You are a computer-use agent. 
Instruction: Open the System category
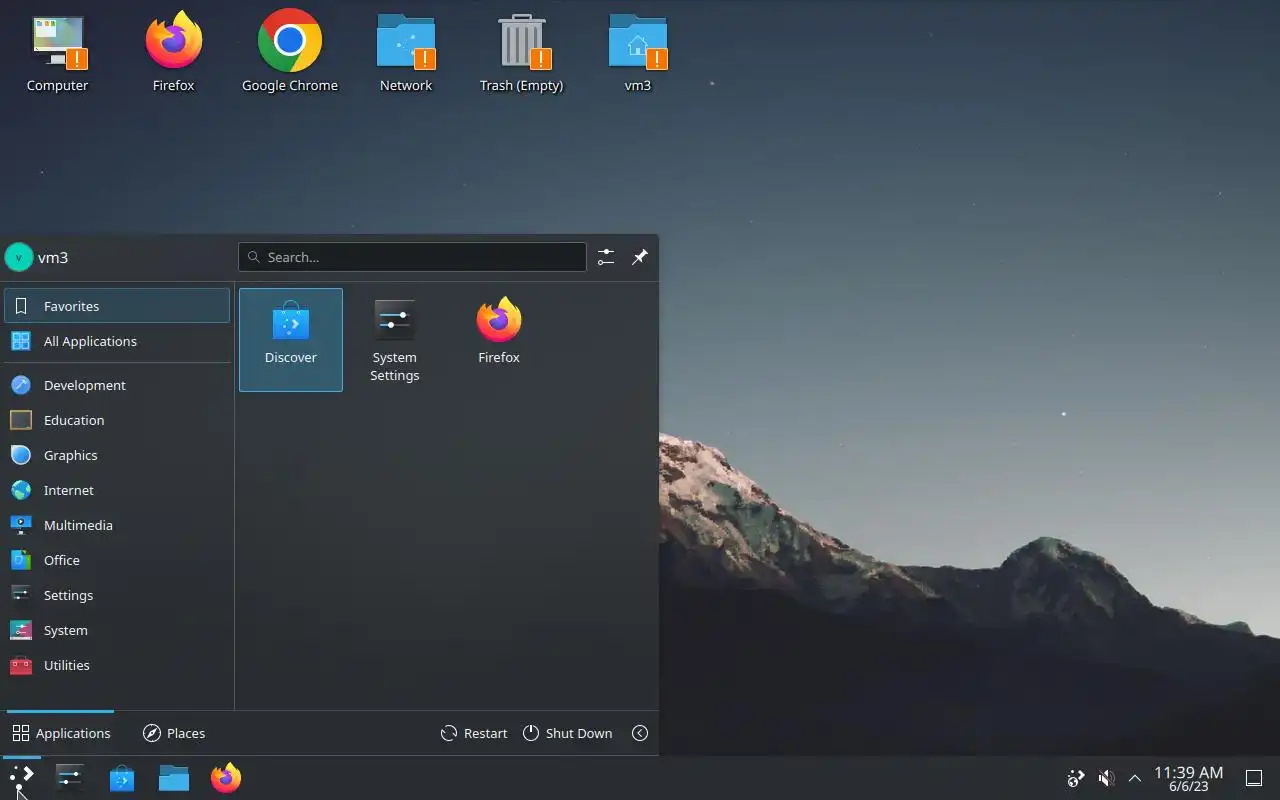pos(117,630)
